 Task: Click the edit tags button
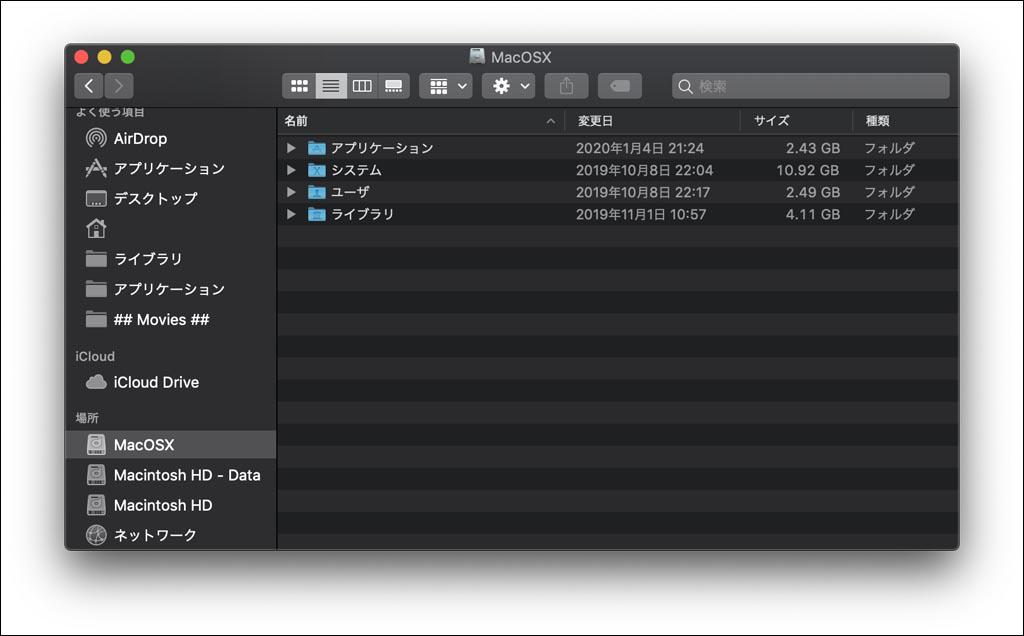(620, 86)
